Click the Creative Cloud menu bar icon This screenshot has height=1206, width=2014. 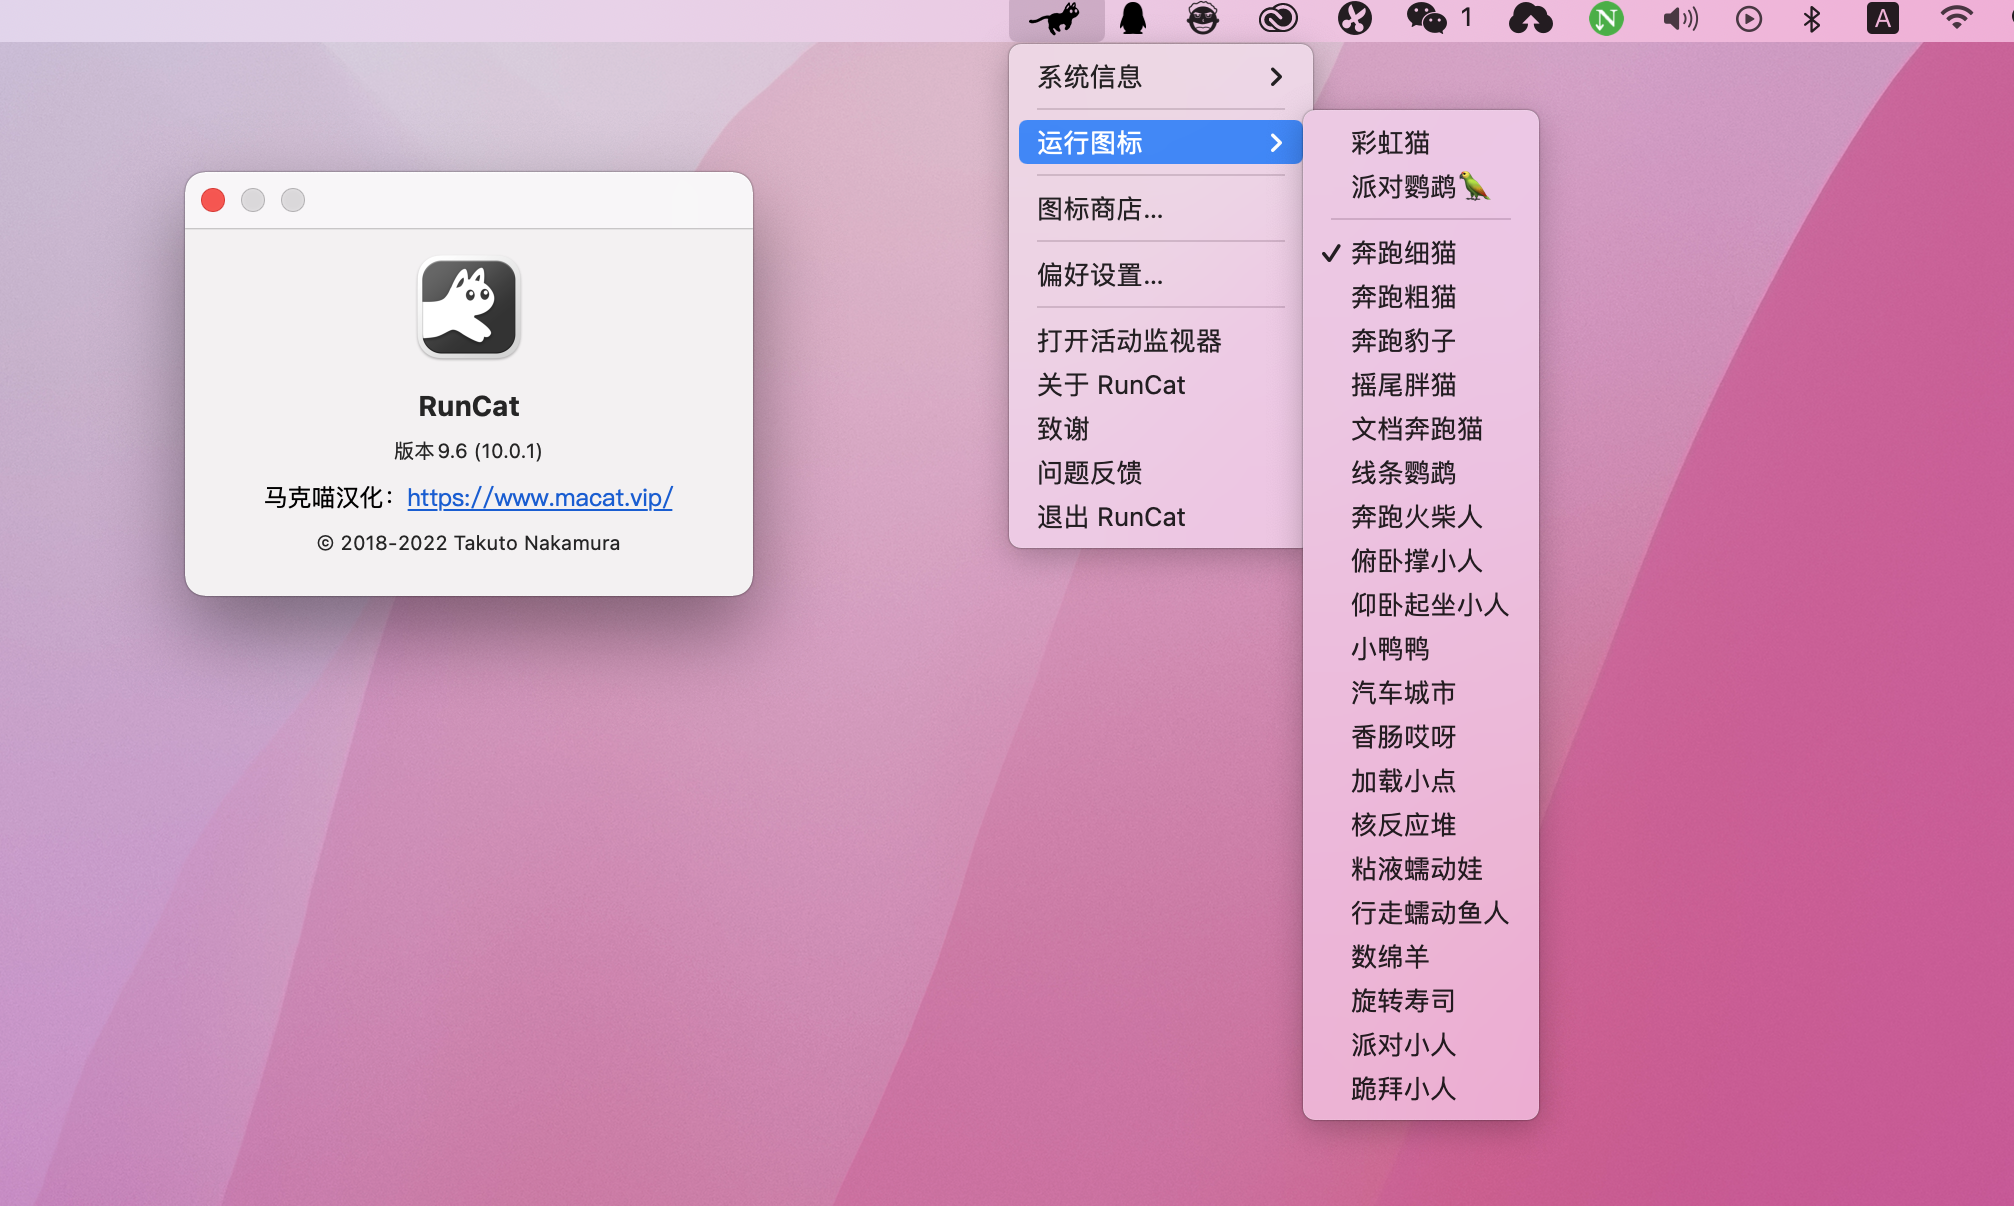(x=1277, y=19)
